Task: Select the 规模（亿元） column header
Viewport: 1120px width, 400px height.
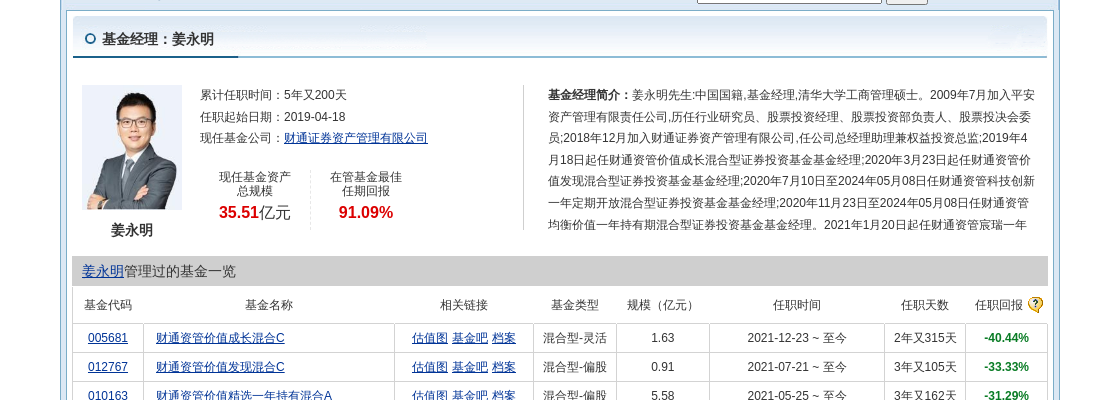Action: (662, 305)
